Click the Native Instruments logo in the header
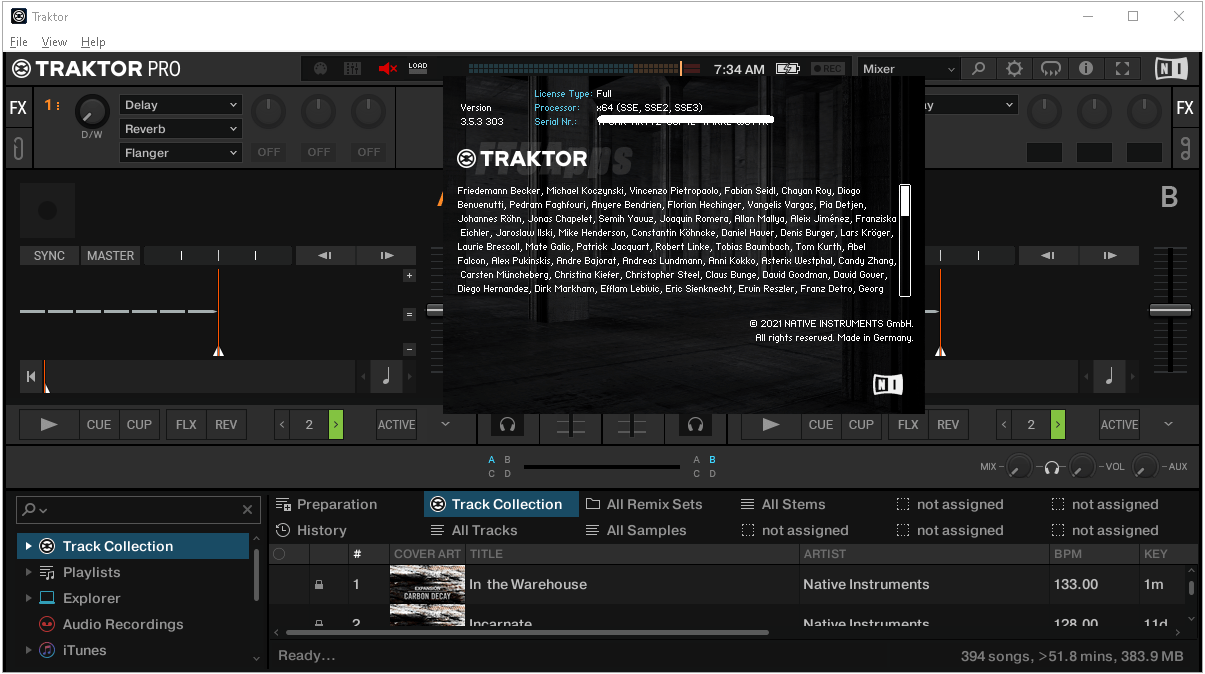 (1171, 69)
